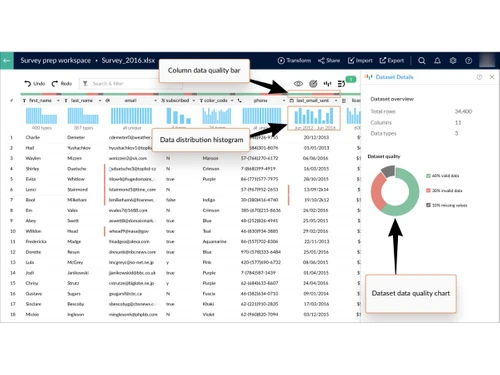Viewport: 500px width, 375px height.
Task: Open notifications bell icon
Action: pyautogui.click(x=437, y=61)
